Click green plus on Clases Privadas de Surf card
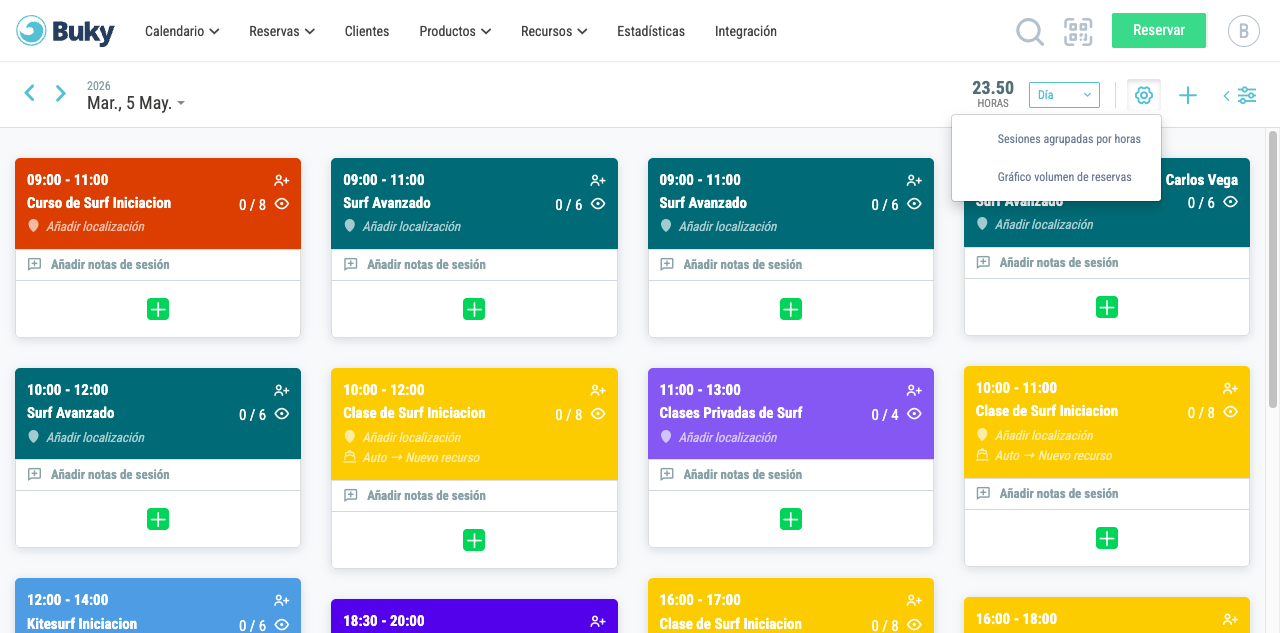This screenshot has width=1280, height=633. point(791,519)
